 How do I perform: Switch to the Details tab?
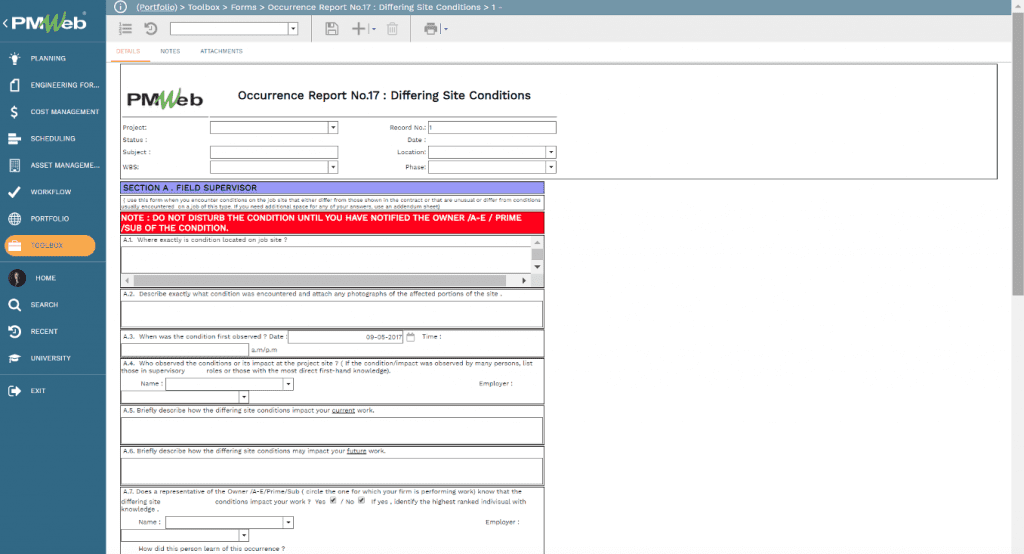(x=128, y=51)
